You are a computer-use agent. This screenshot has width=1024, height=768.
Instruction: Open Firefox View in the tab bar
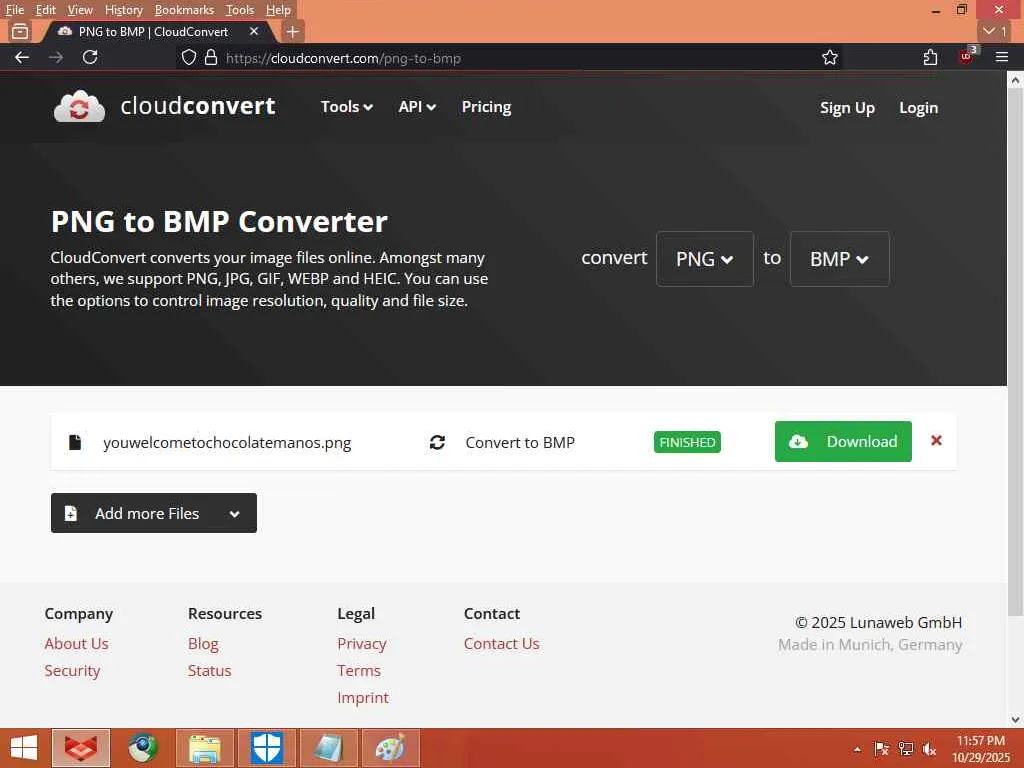[20, 31]
